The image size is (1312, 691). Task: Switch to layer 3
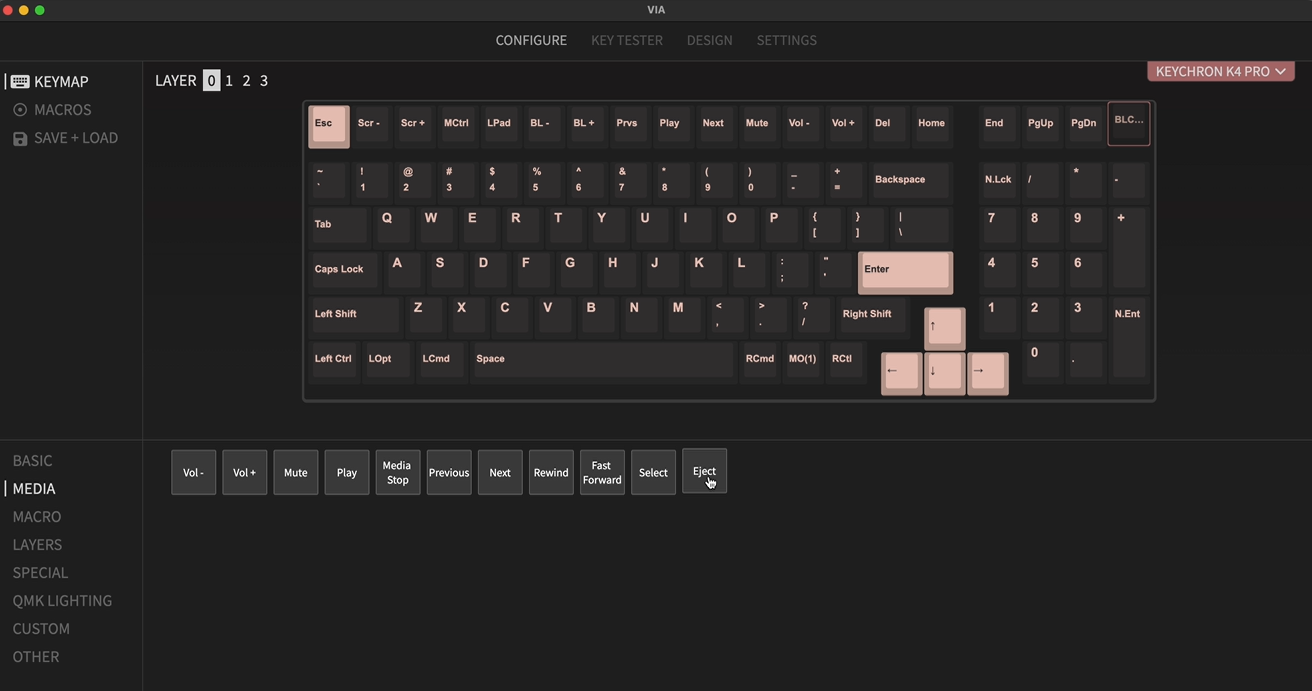(x=264, y=81)
